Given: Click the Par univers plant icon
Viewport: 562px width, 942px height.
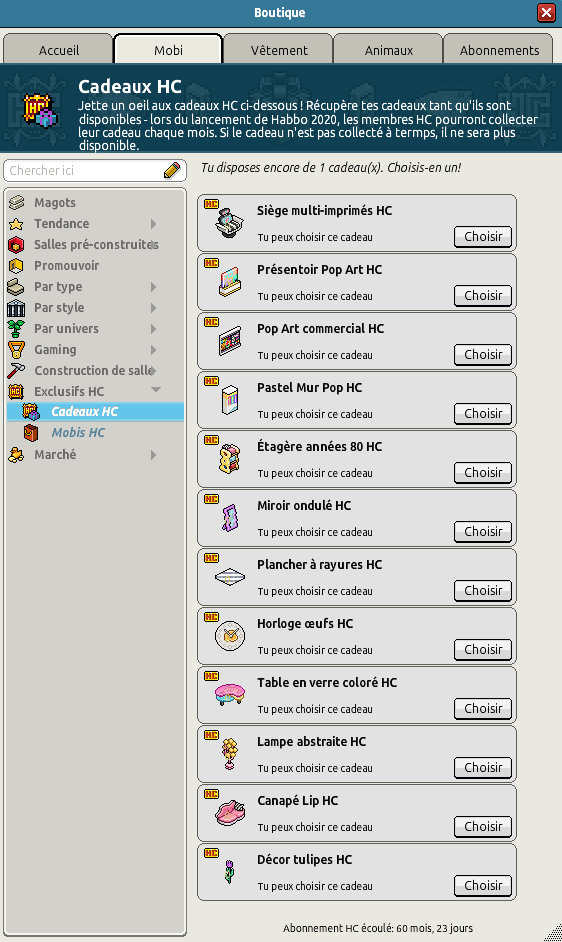Looking at the screenshot, I should coord(16,329).
